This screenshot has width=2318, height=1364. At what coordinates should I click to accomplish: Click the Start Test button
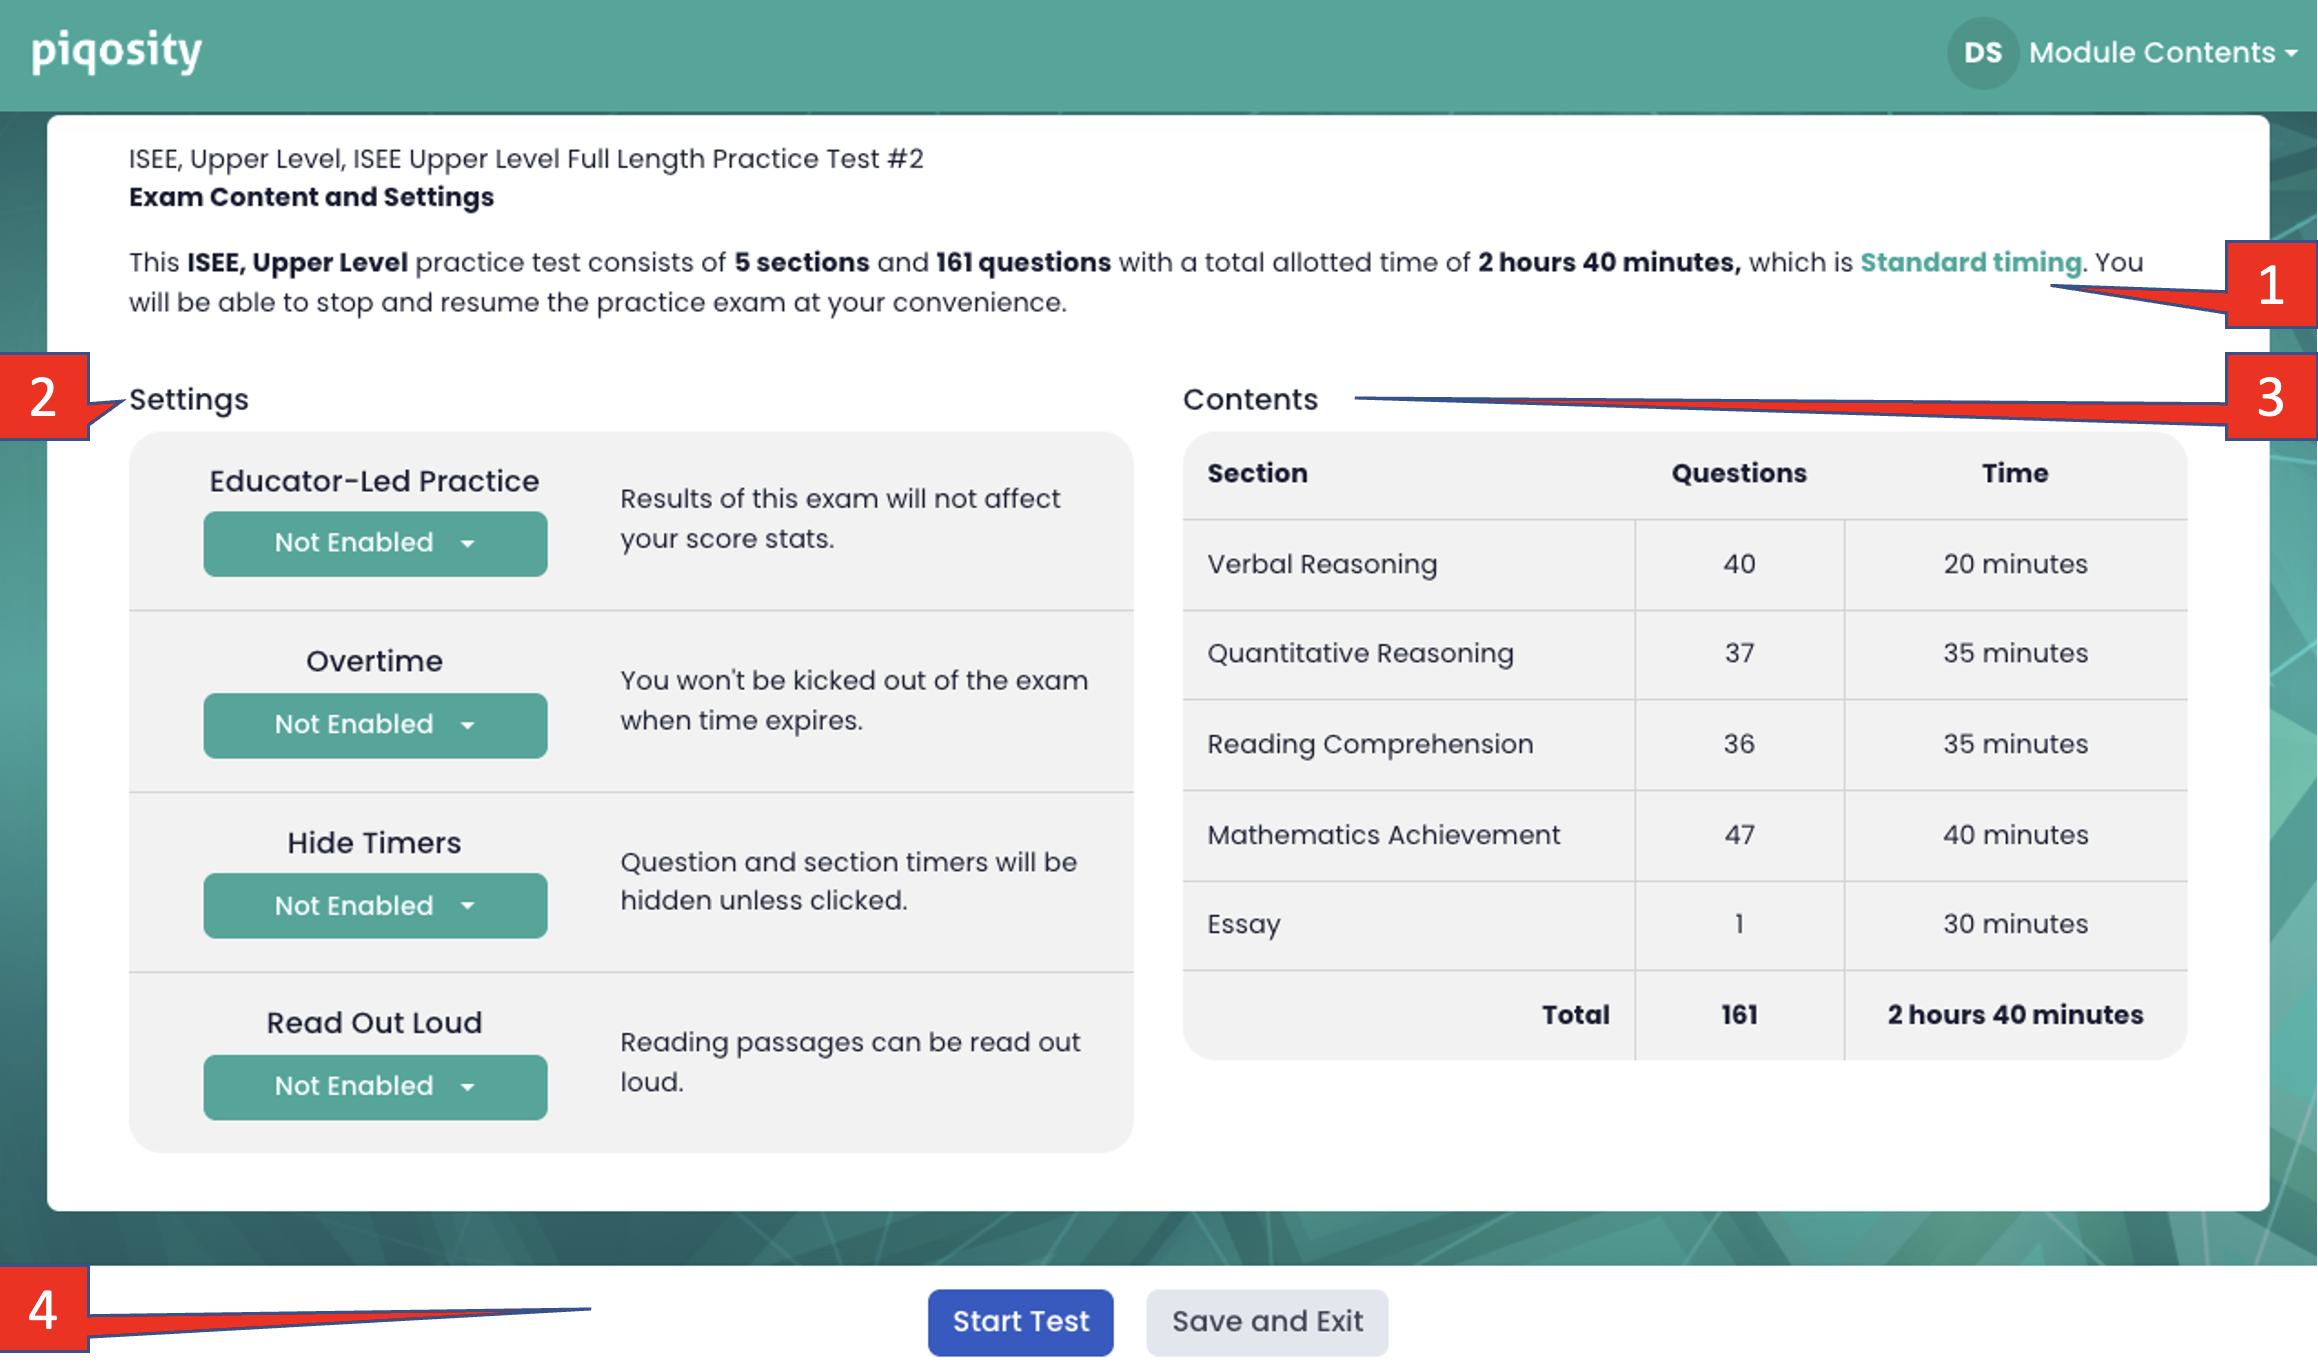[x=1020, y=1322]
